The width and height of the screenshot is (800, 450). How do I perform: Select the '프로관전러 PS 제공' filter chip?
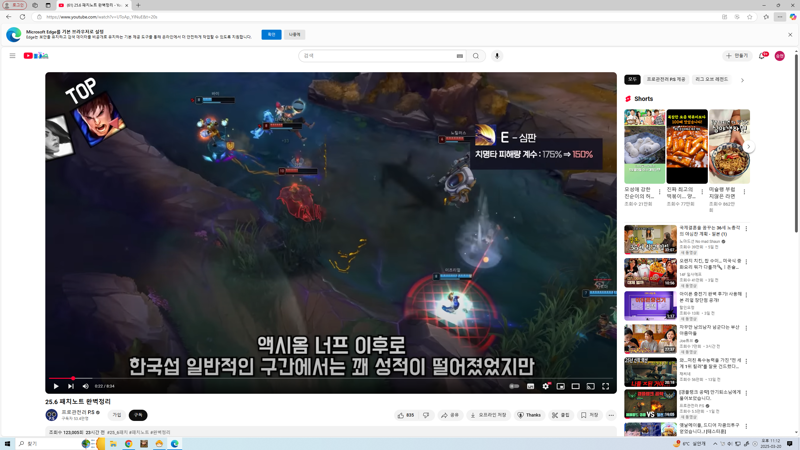click(666, 80)
